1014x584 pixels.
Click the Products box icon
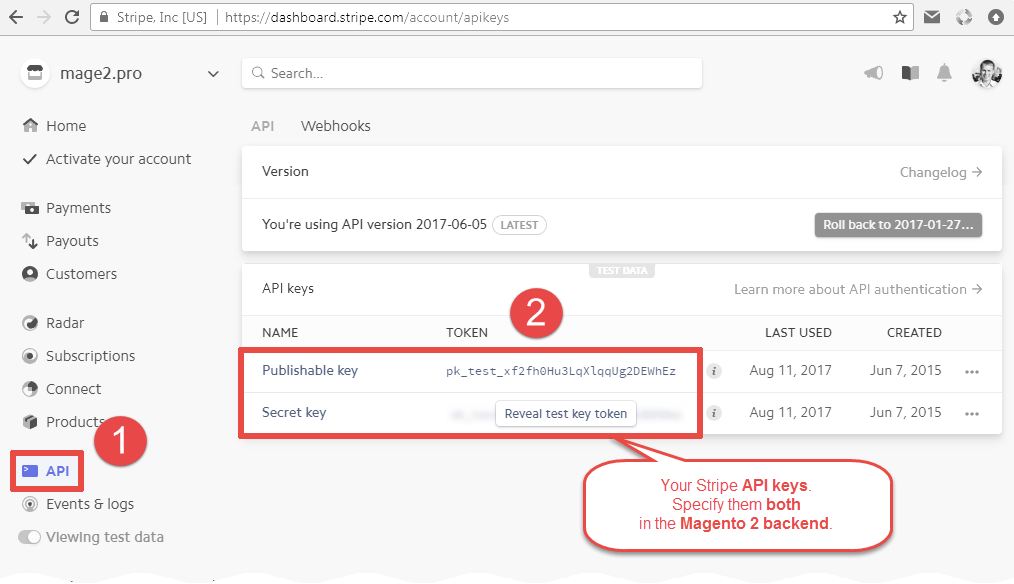30,422
